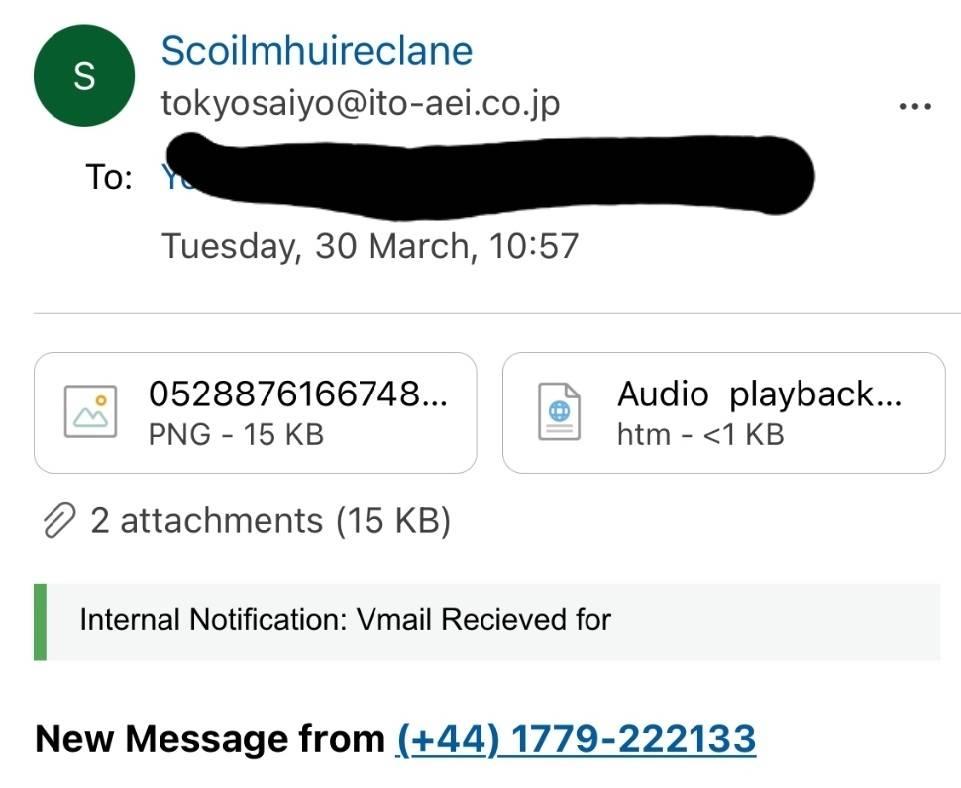Screen dimensions: 961x788
Task: Tap sender name Scoilmhuireclane
Action: 317,50
